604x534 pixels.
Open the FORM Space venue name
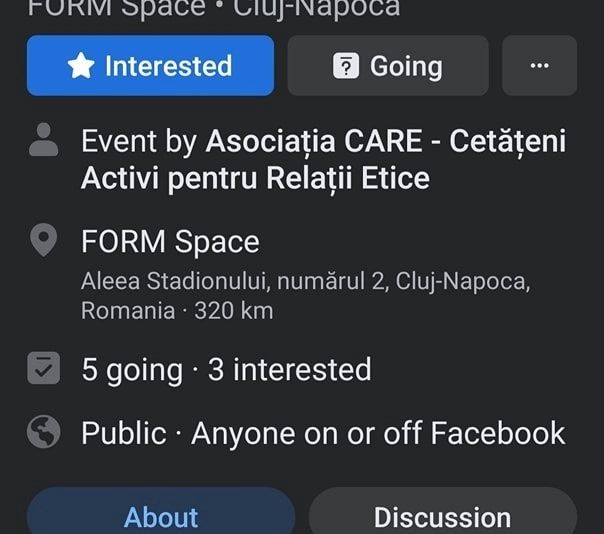point(170,242)
